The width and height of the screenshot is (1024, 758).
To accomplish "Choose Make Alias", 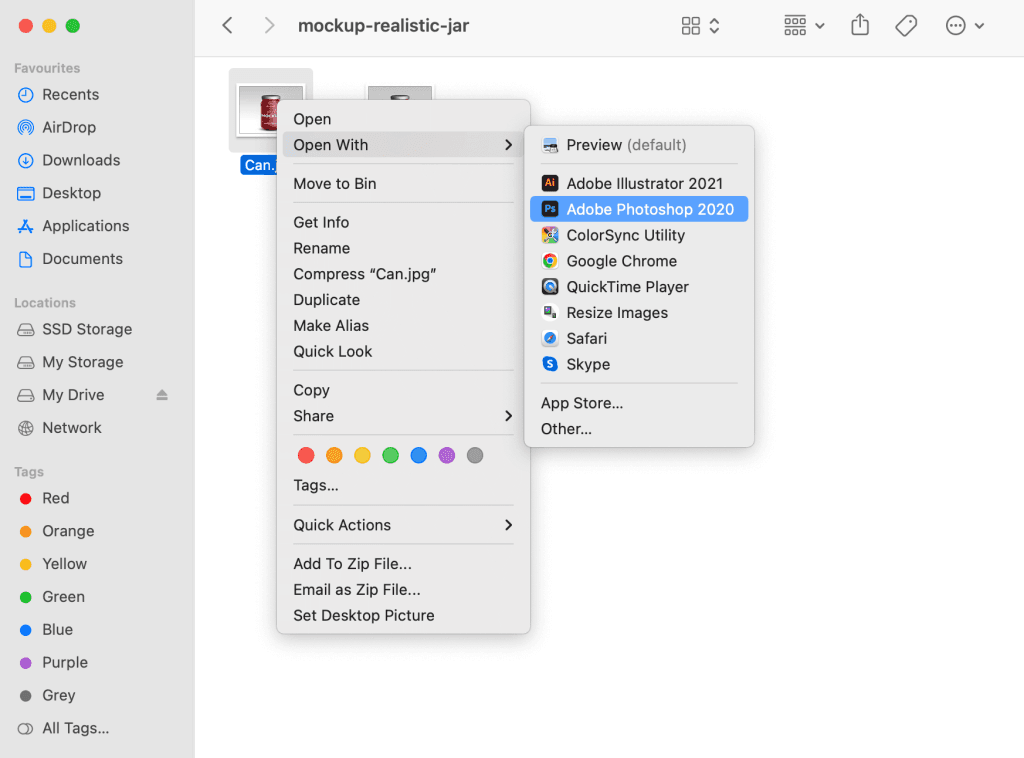I will (x=404, y=326).
